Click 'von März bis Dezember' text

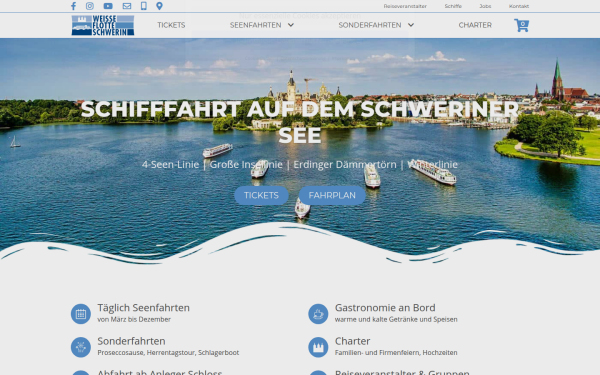(x=134, y=320)
